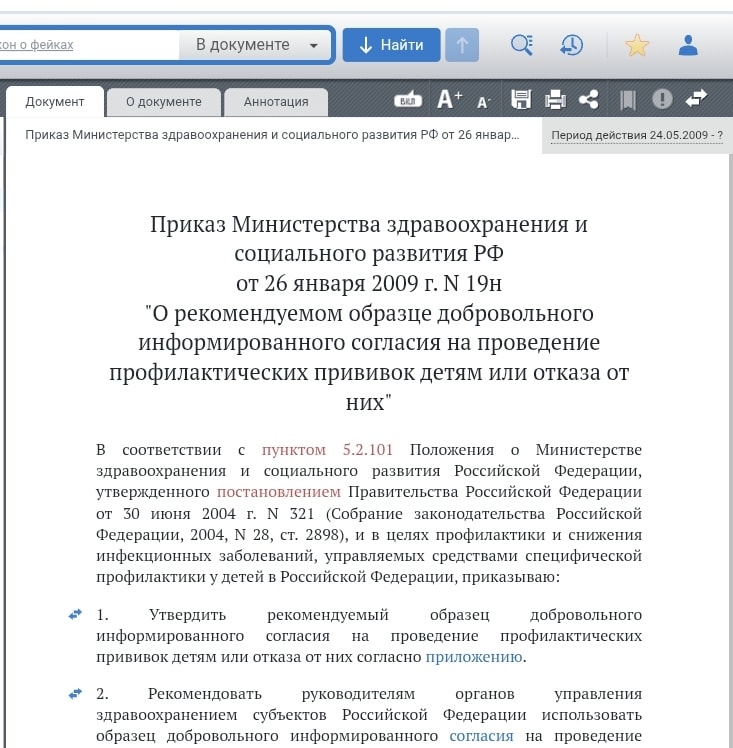The image size is (733, 748).
Task: Open the user profile icon
Action: point(688,45)
